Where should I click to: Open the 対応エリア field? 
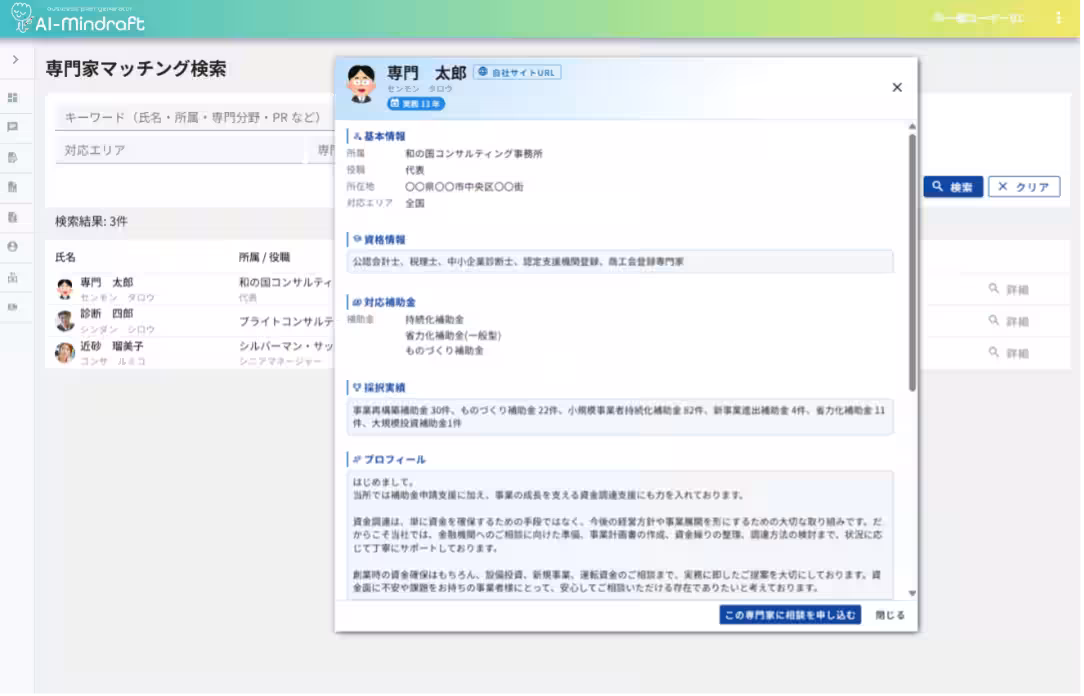(x=180, y=151)
